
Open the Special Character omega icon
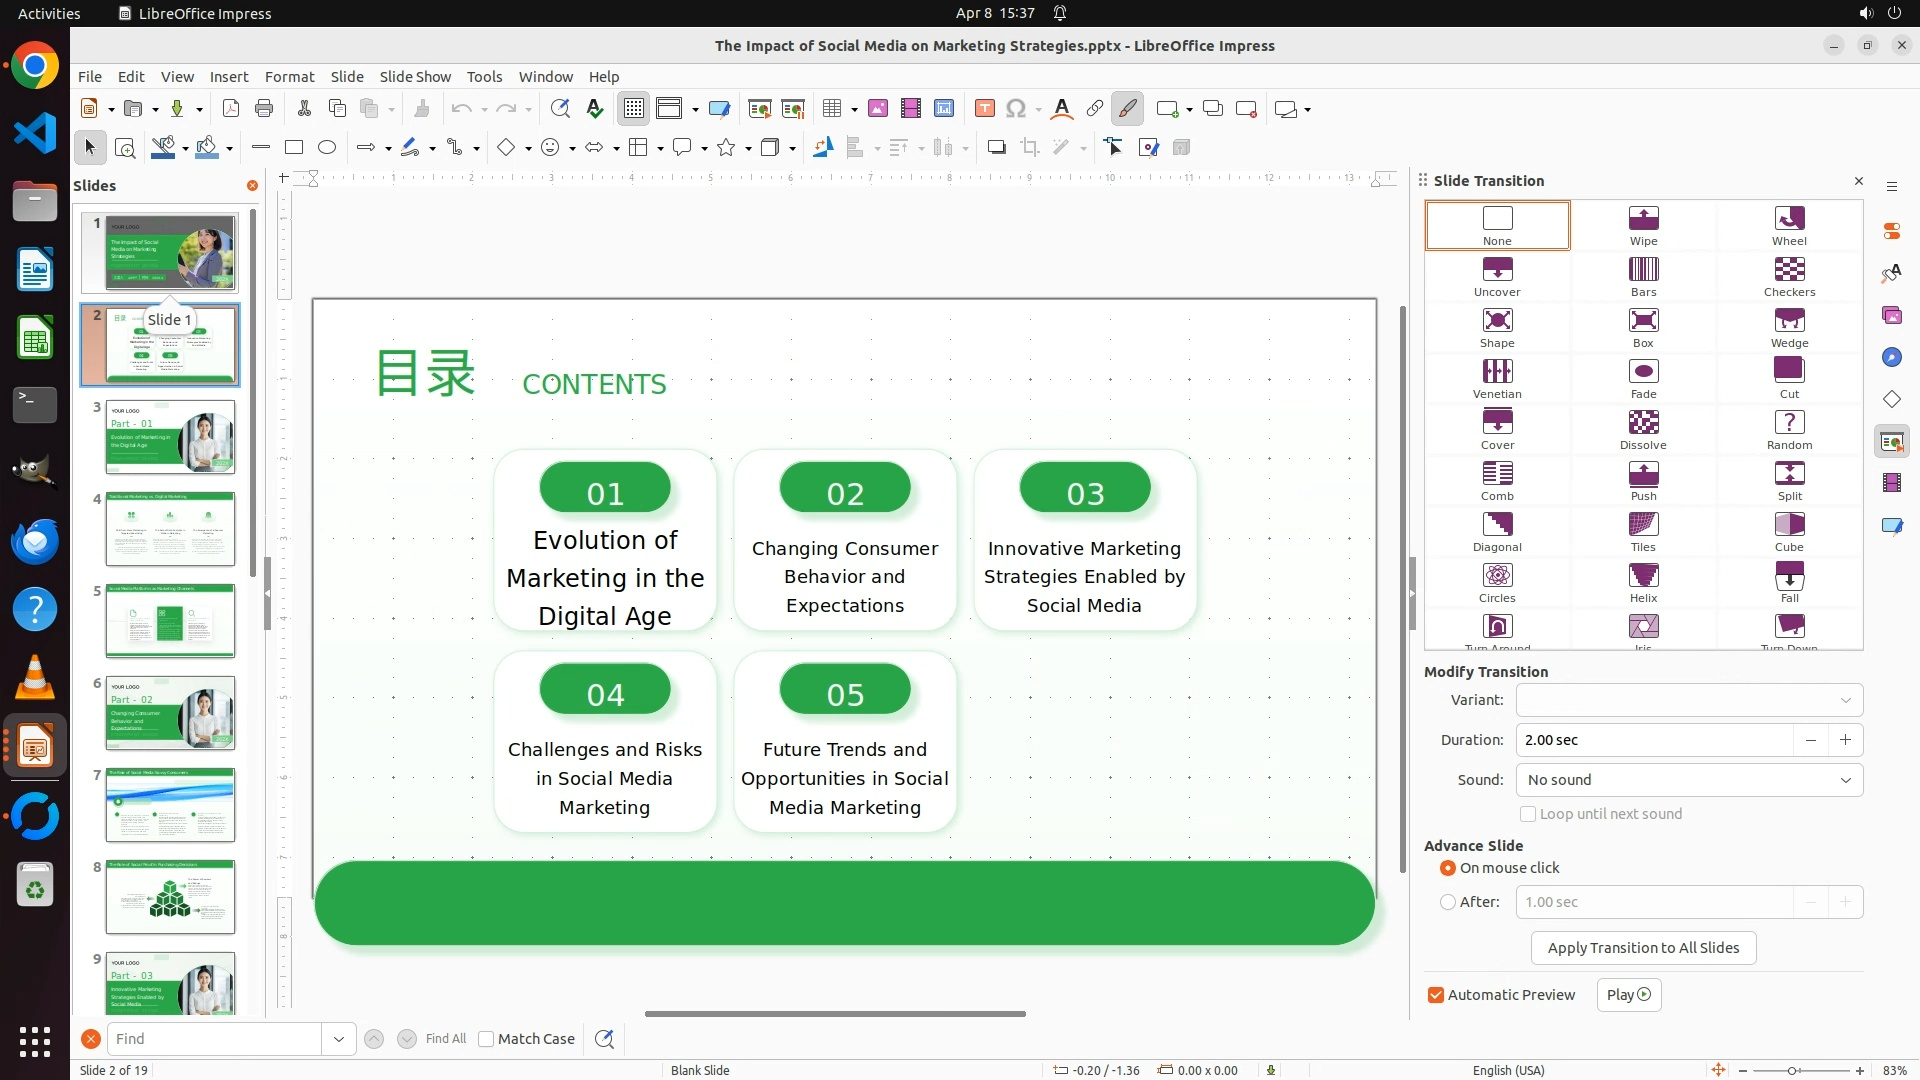pyautogui.click(x=1016, y=109)
